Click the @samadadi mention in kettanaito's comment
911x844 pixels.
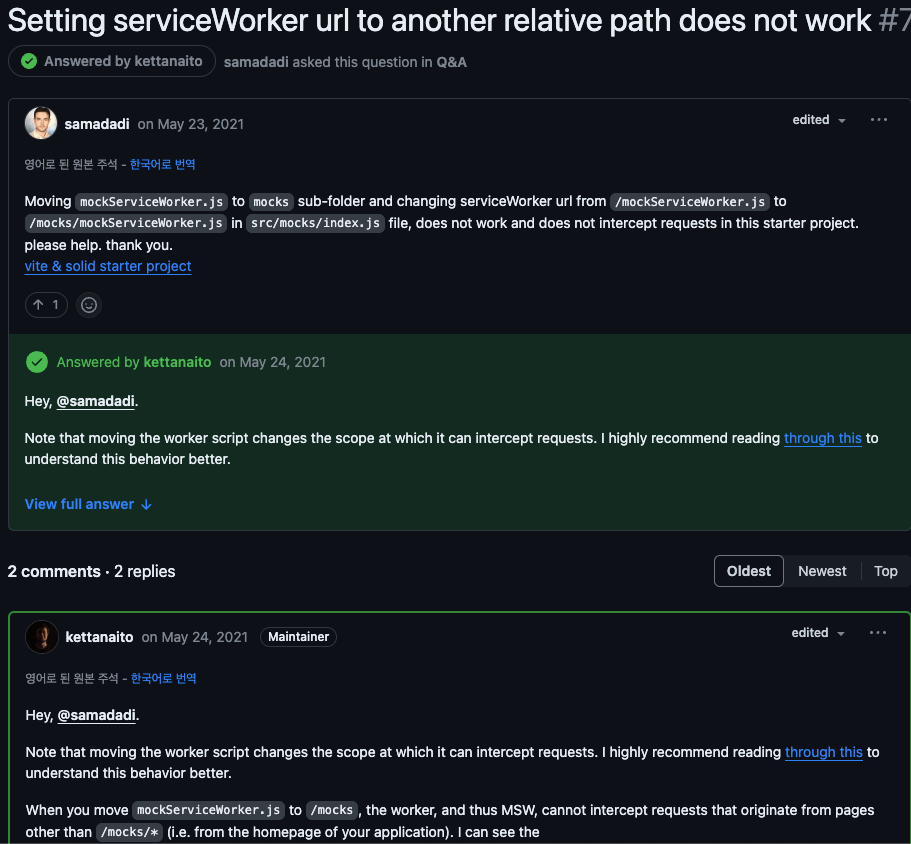[97, 715]
